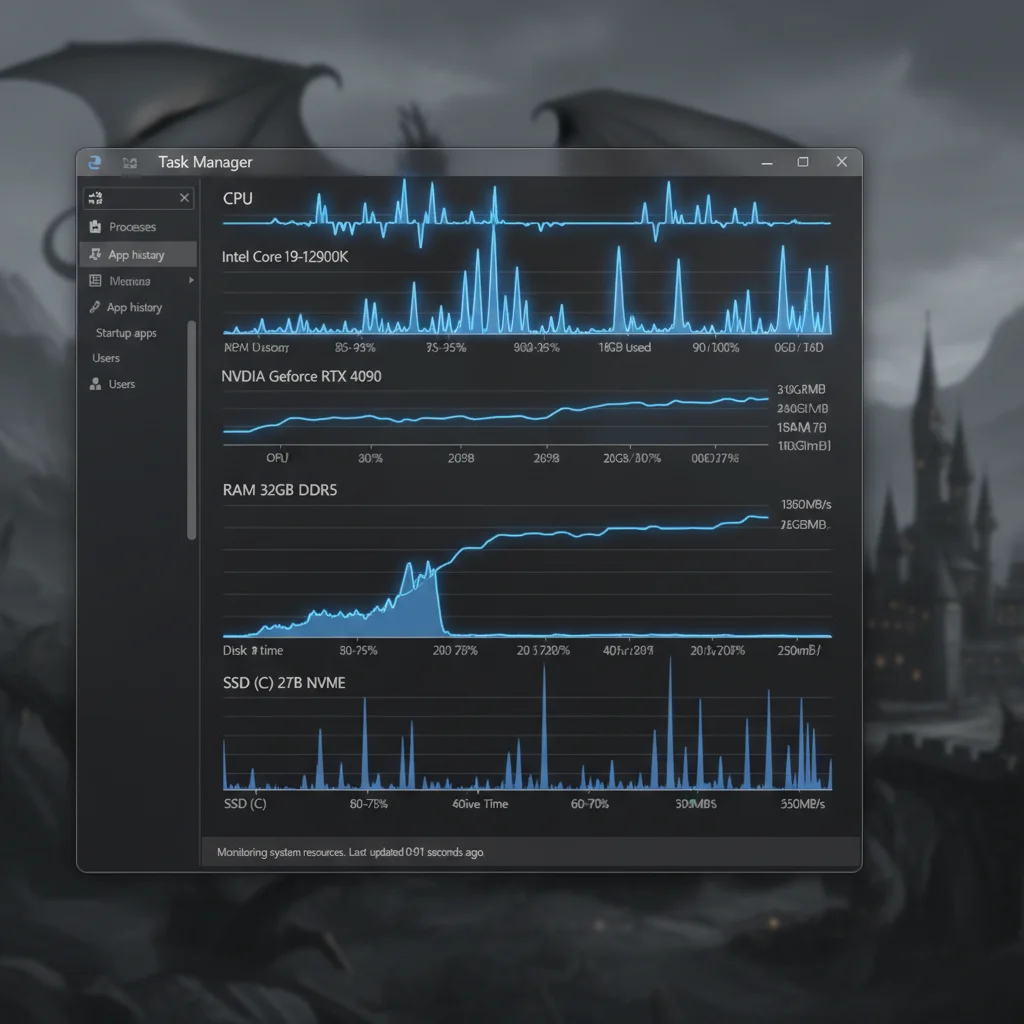This screenshot has width=1024, height=1024.
Task: Click the 40ive Time label
Action: point(480,804)
